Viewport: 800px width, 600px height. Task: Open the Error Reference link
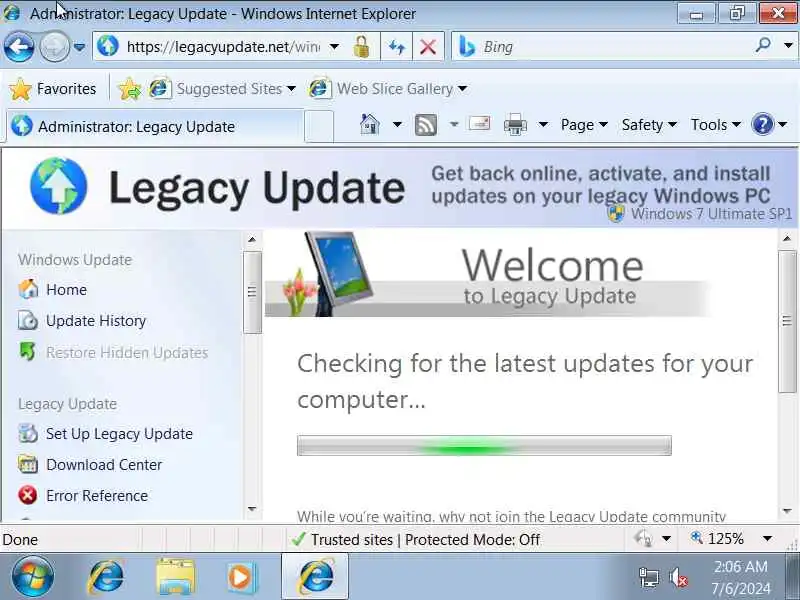[97, 496]
